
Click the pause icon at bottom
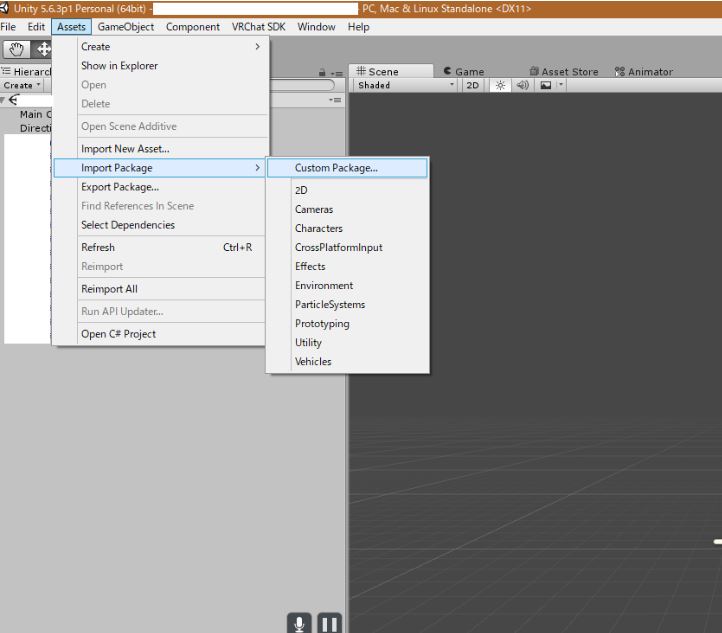point(329,623)
